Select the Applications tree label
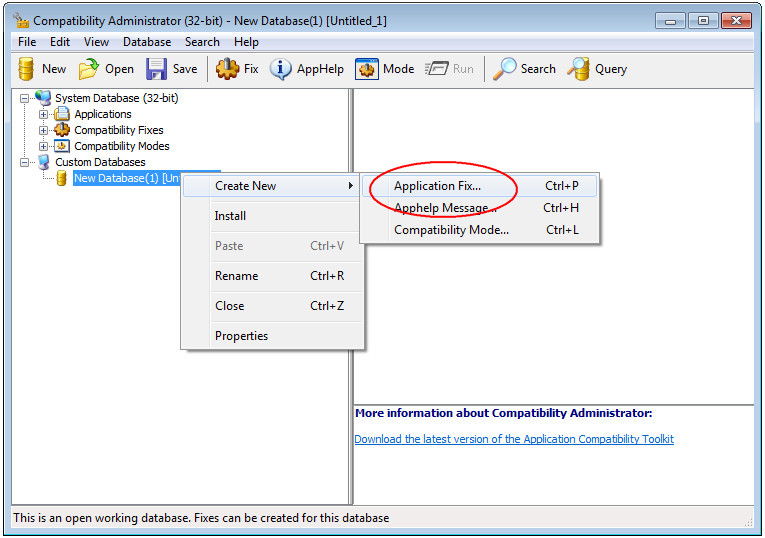765x538 pixels. tap(103, 114)
